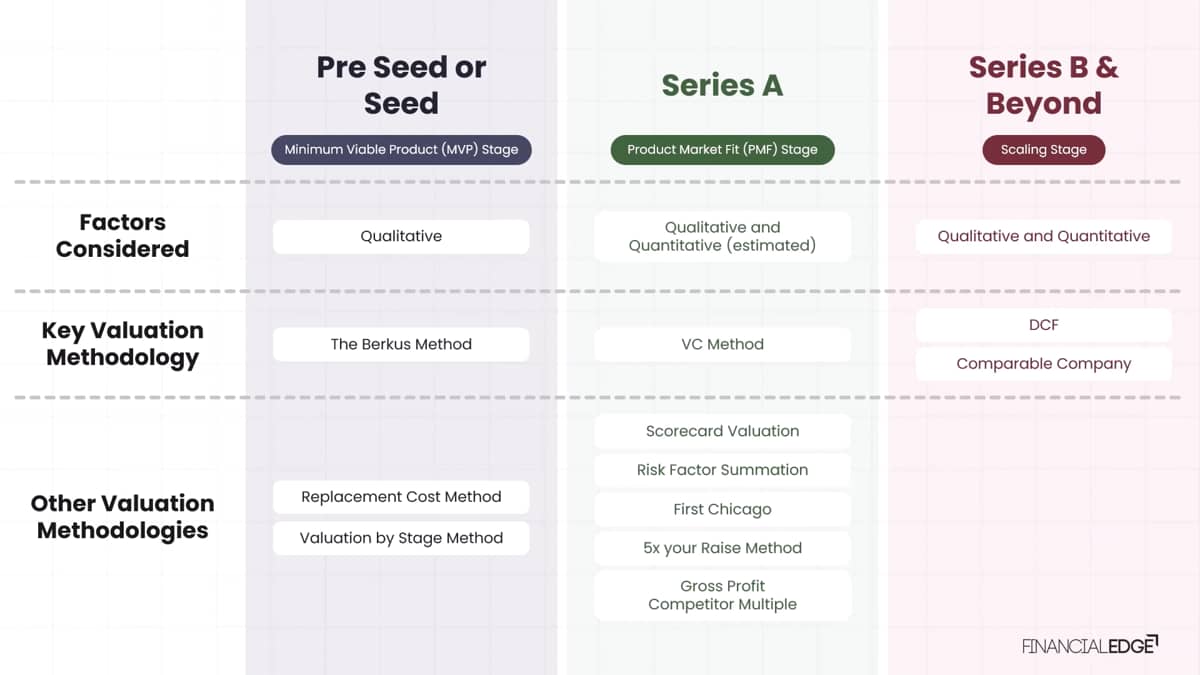Click the 5x your Raise Method box

pyautogui.click(x=722, y=548)
